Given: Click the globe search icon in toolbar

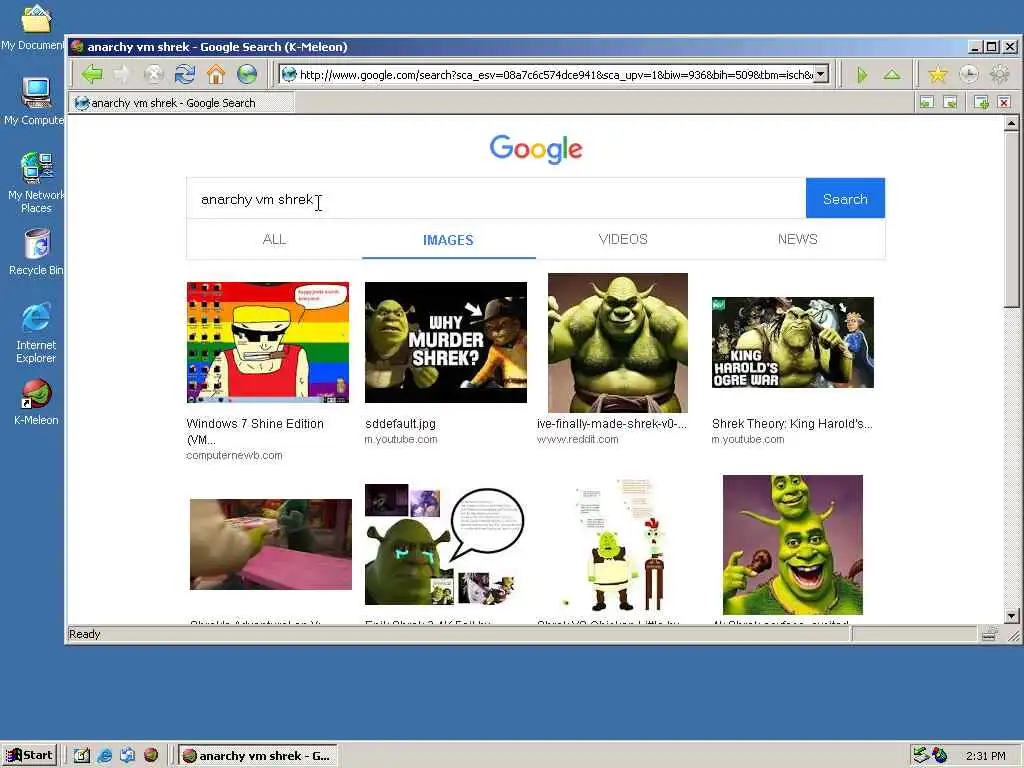Looking at the screenshot, I should tap(247, 74).
